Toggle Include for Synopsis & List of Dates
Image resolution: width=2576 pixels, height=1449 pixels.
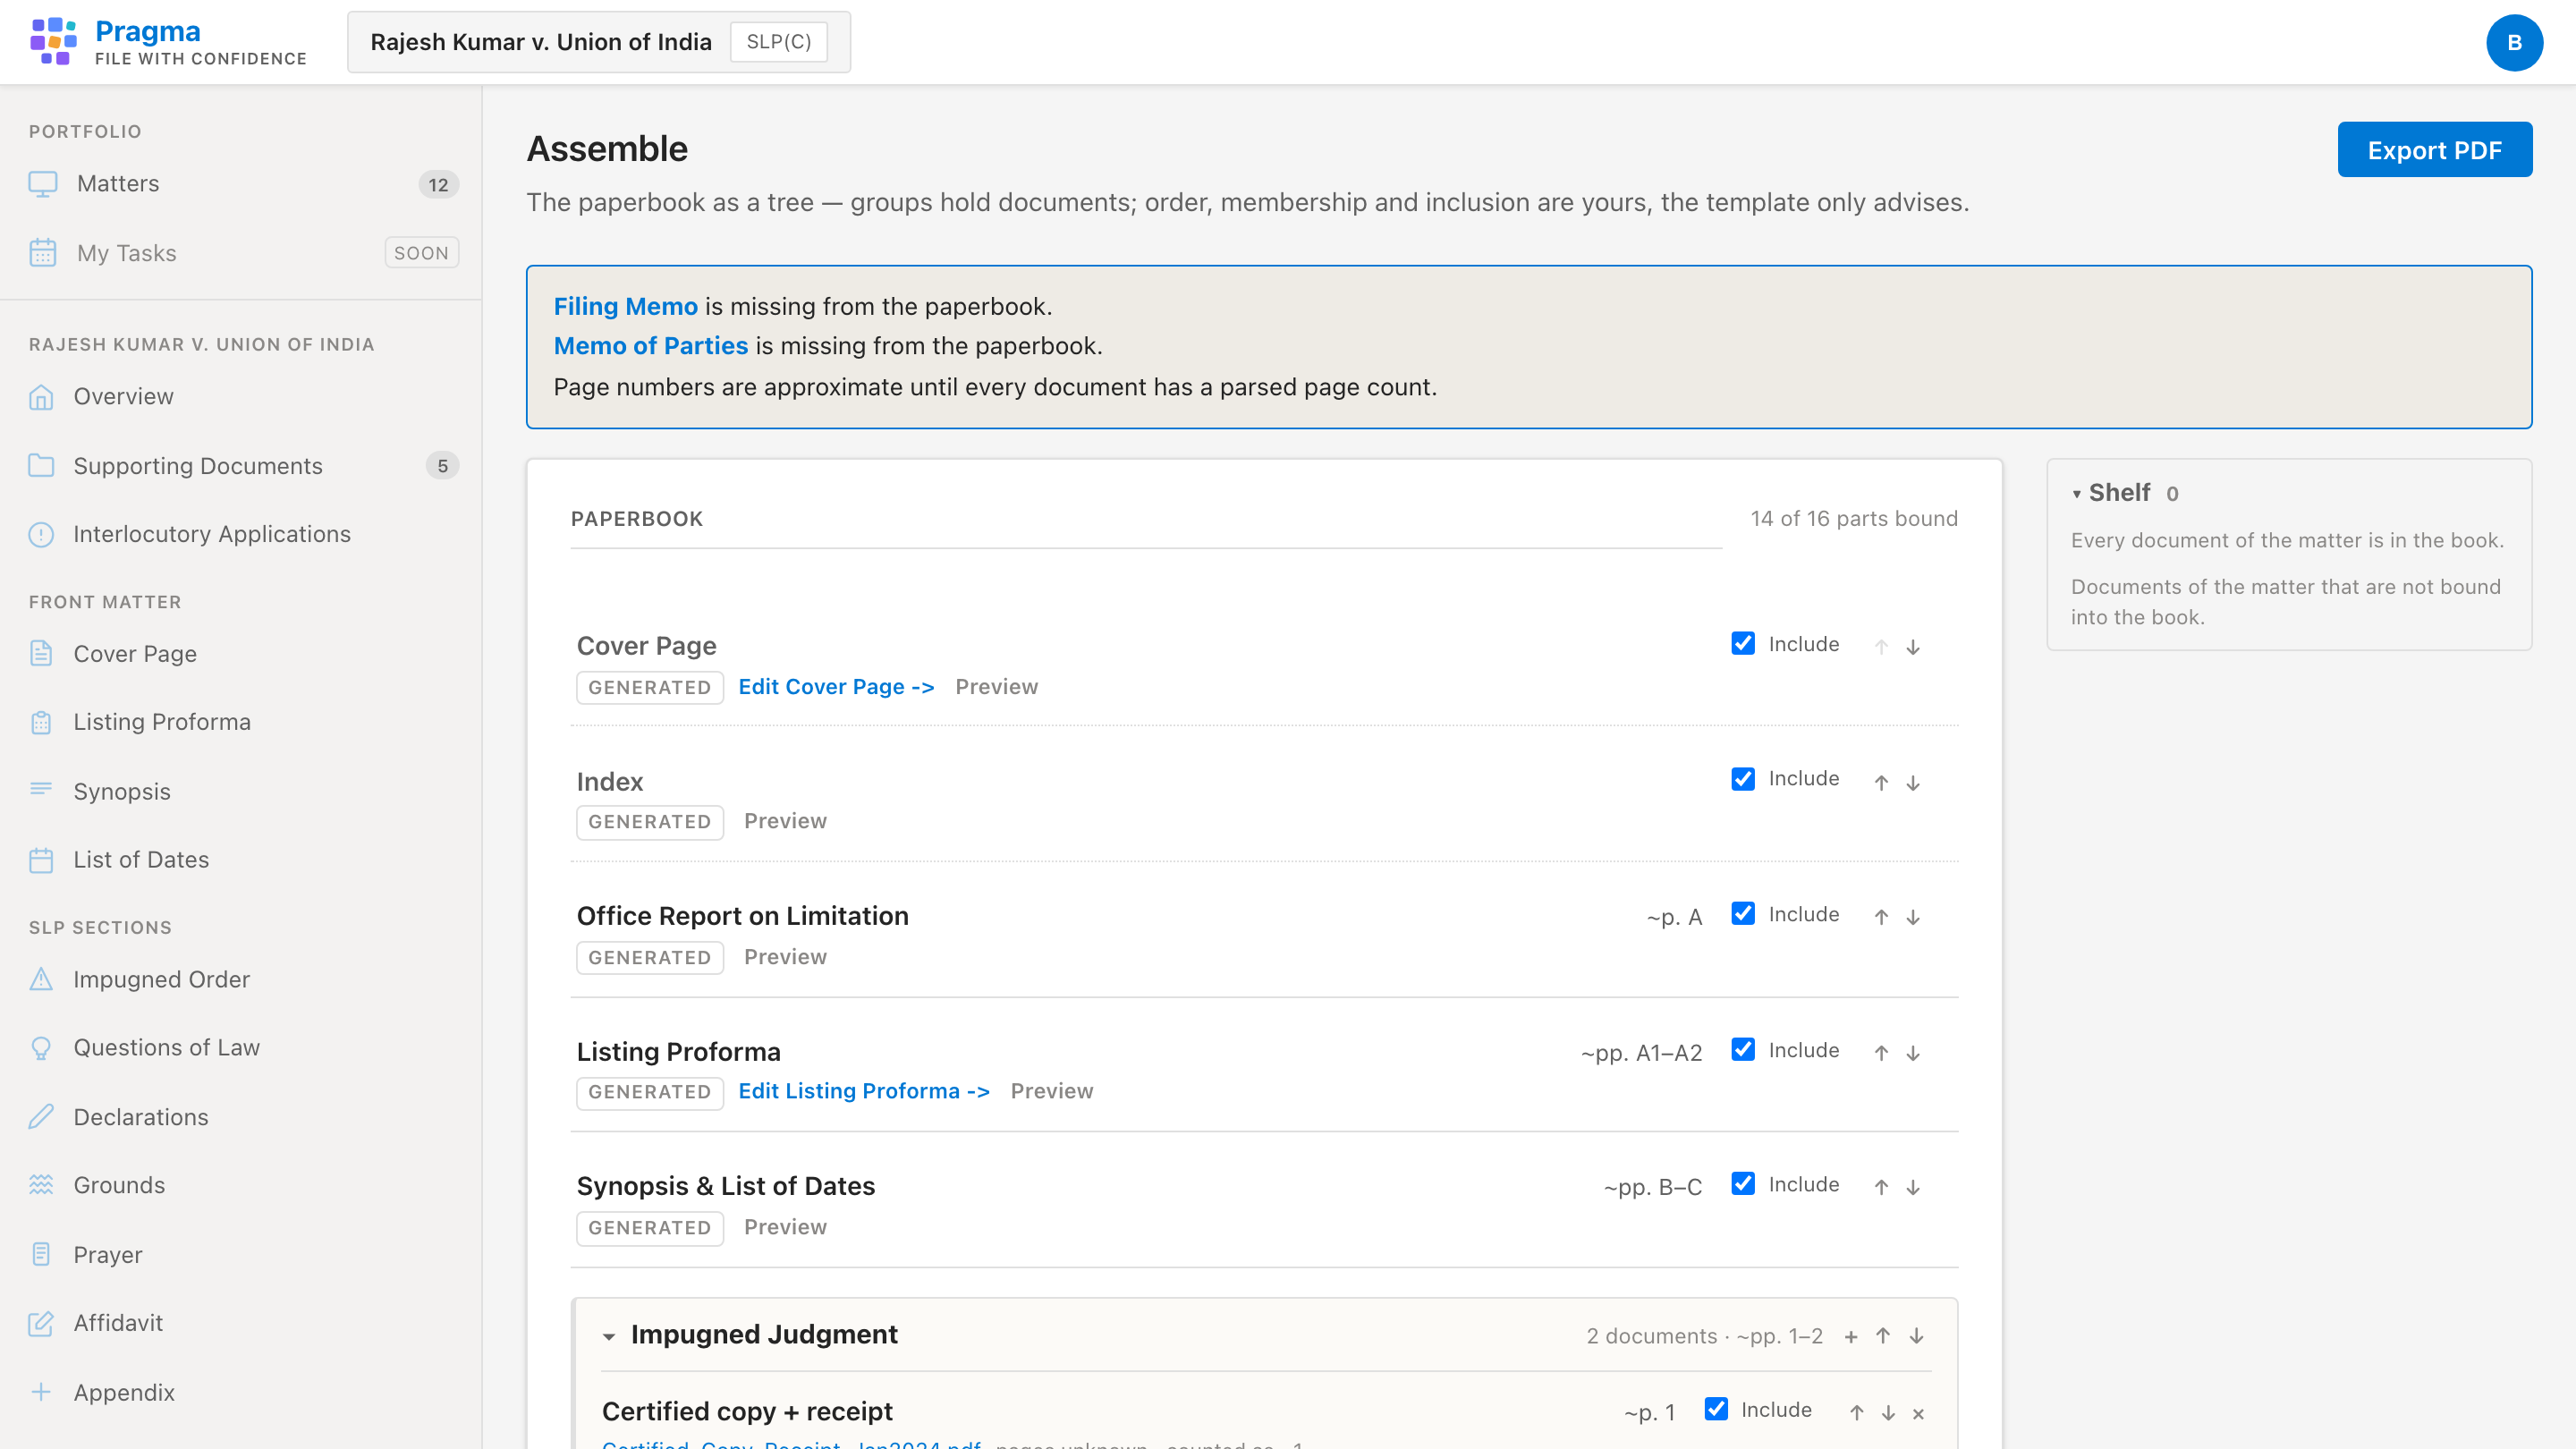click(x=1743, y=1184)
